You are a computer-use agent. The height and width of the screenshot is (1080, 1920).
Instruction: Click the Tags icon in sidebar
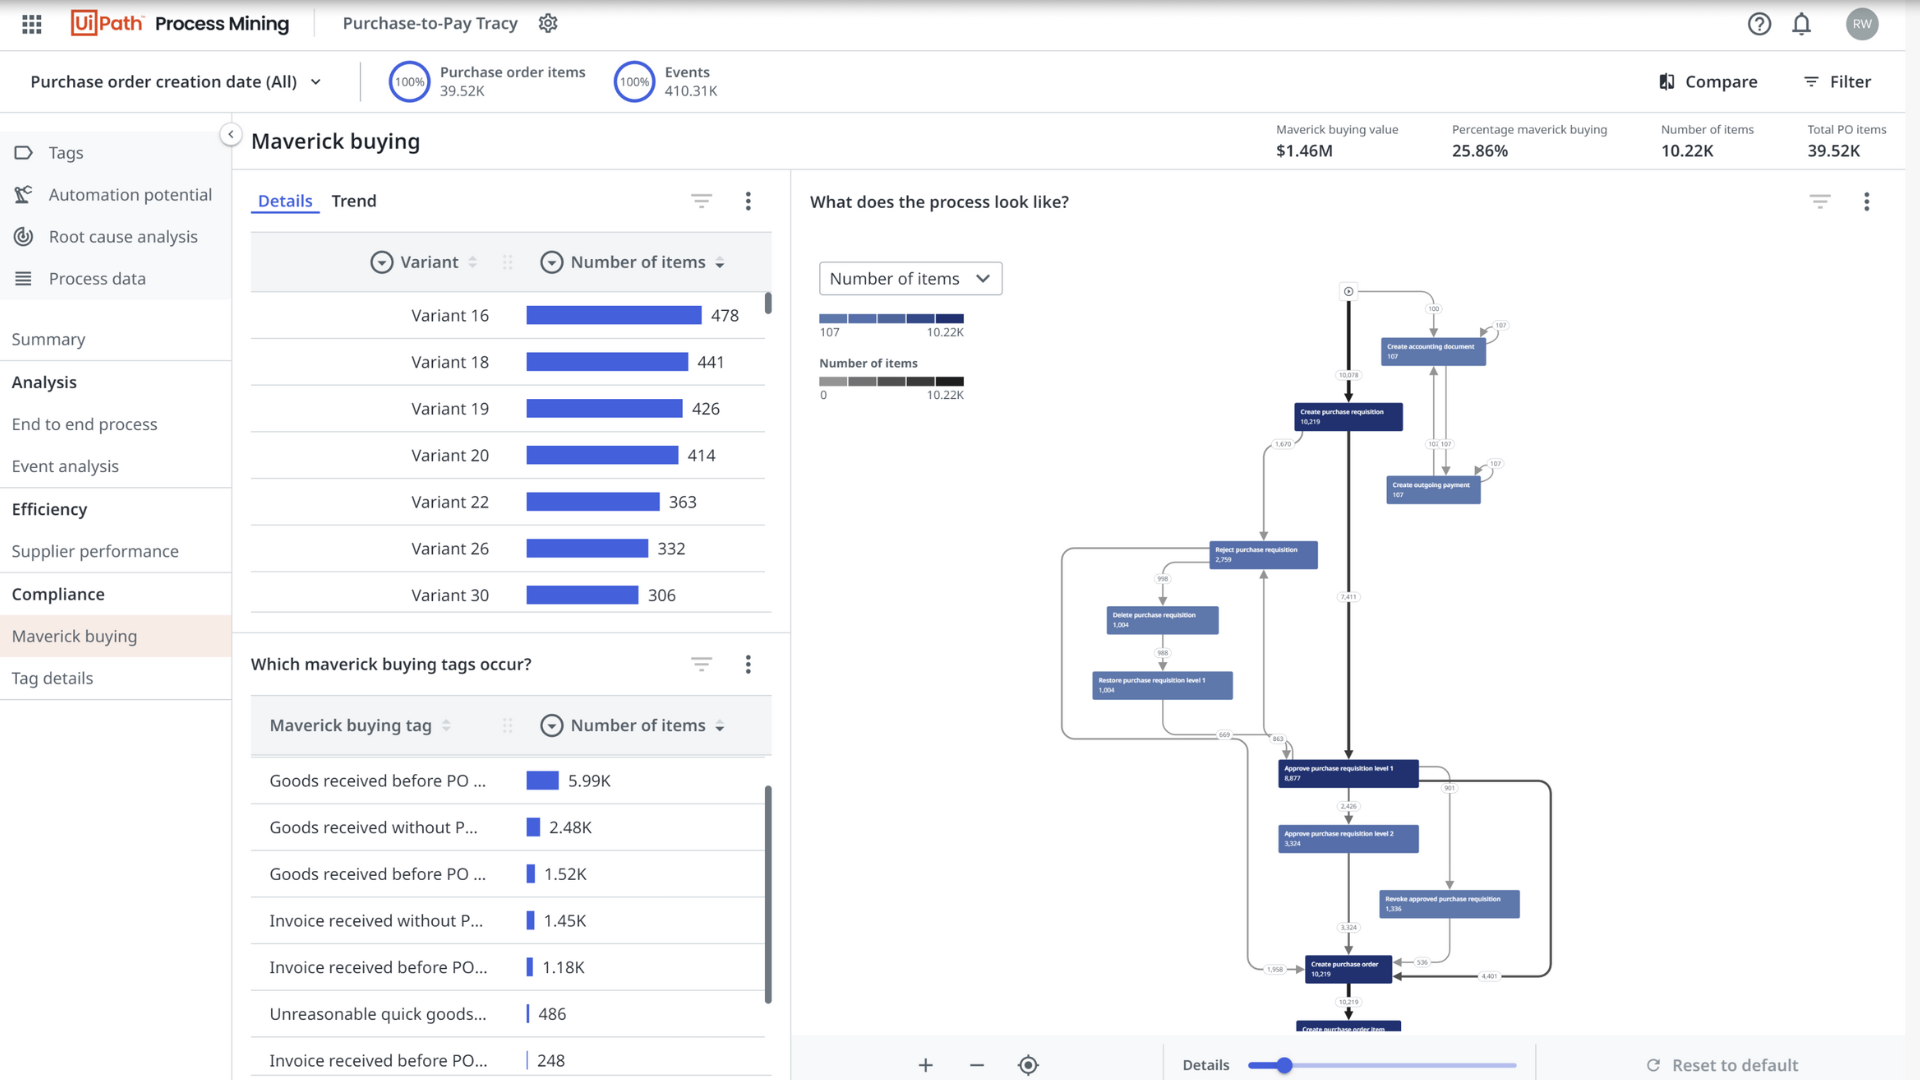click(23, 153)
